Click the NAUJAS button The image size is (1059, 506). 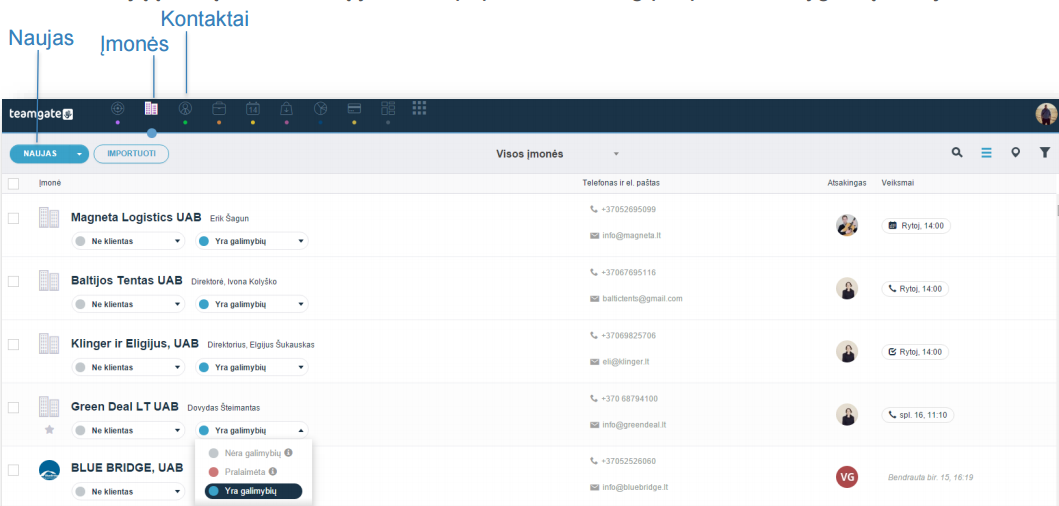pos(41,154)
